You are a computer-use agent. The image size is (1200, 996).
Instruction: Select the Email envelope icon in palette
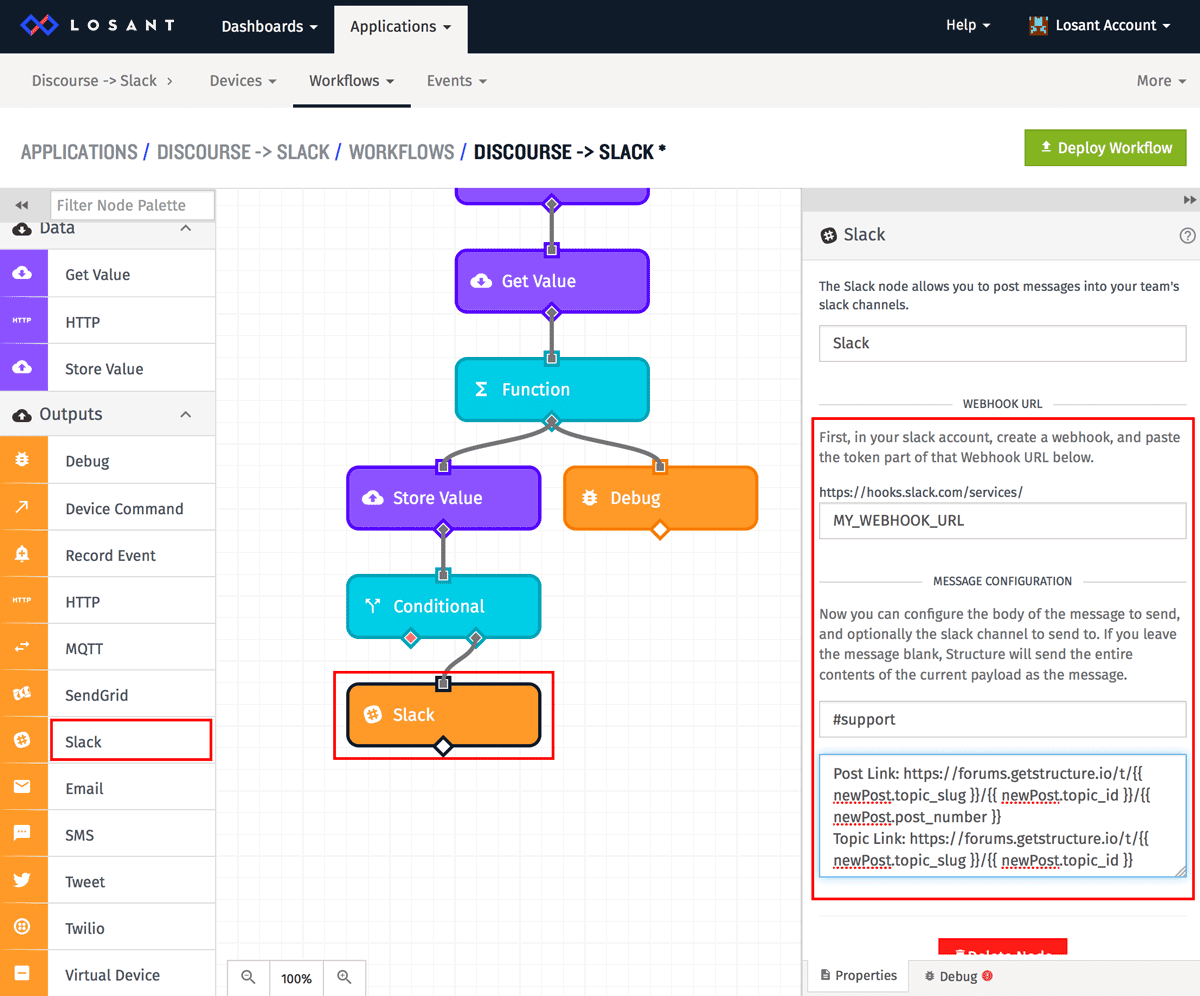22,788
